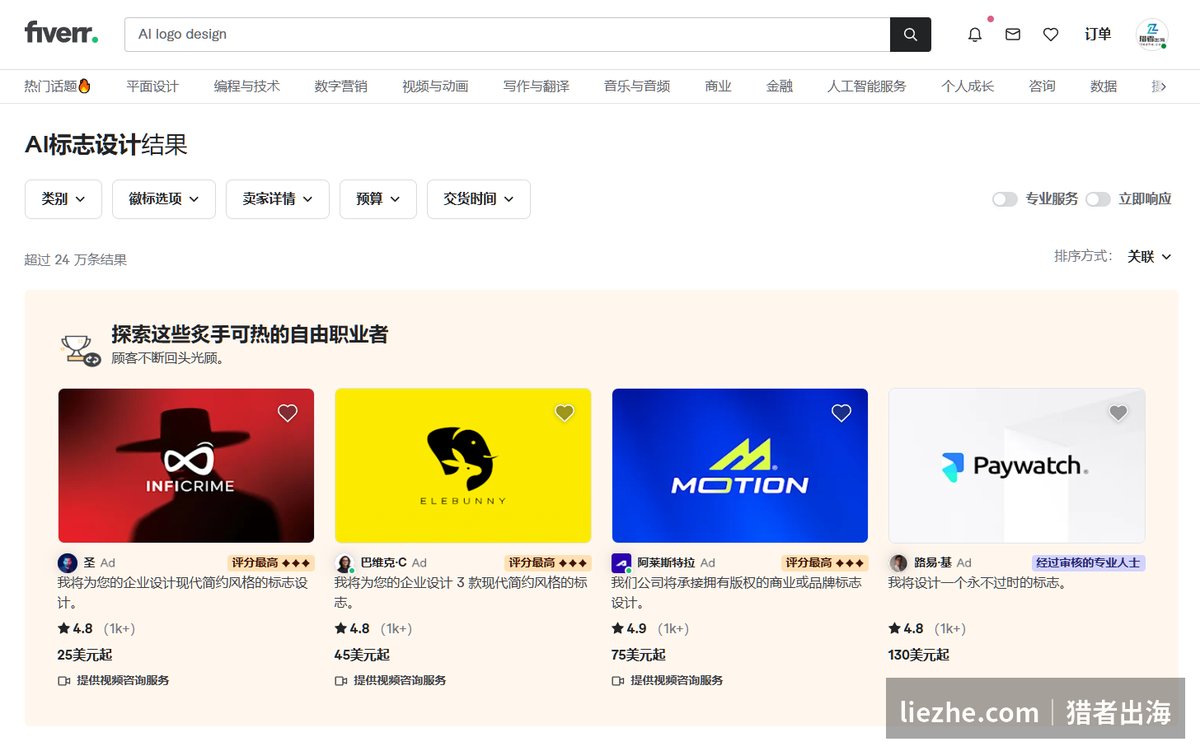Image resolution: width=1200 pixels, height=751 pixels.
Task: Toggle the 专业服务 switch
Action: point(1004,199)
